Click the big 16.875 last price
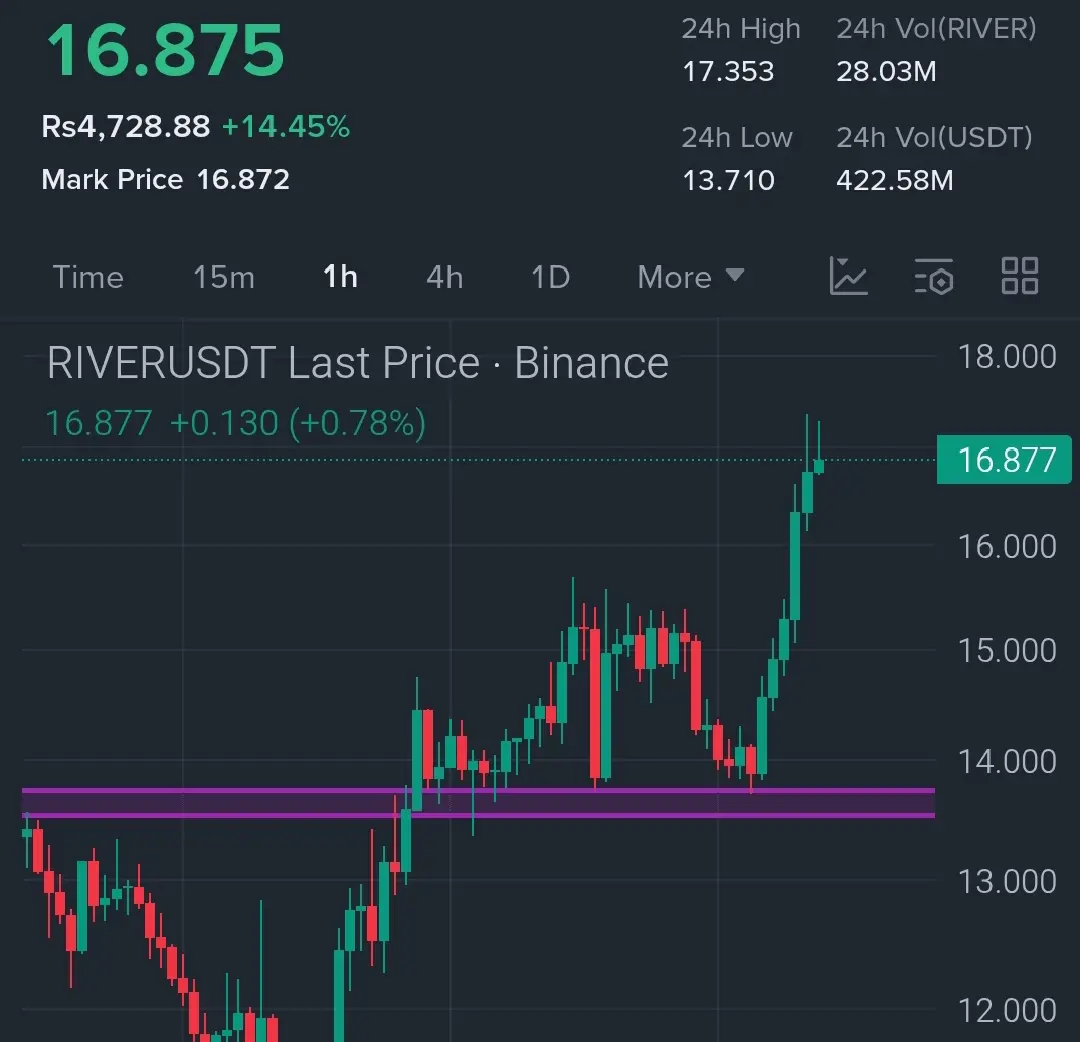The image size is (1080, 1042). [165, 51]
